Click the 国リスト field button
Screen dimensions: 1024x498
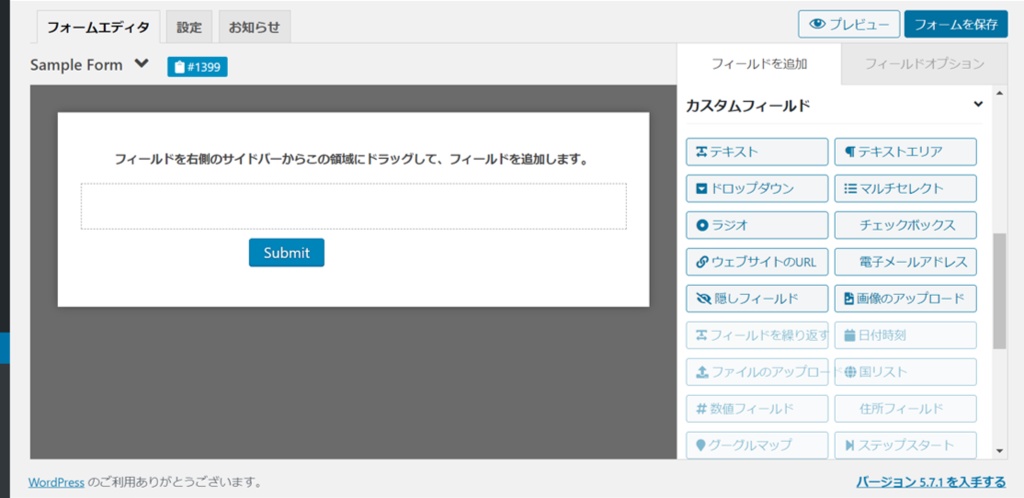click(x=905, y=372)
